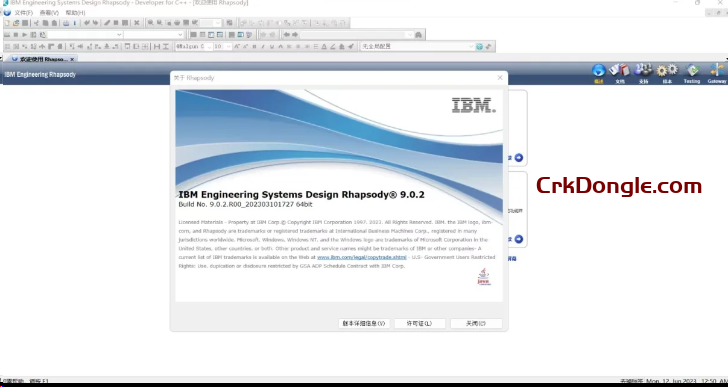Click the pin icon after the globe icon

[488, 46]
